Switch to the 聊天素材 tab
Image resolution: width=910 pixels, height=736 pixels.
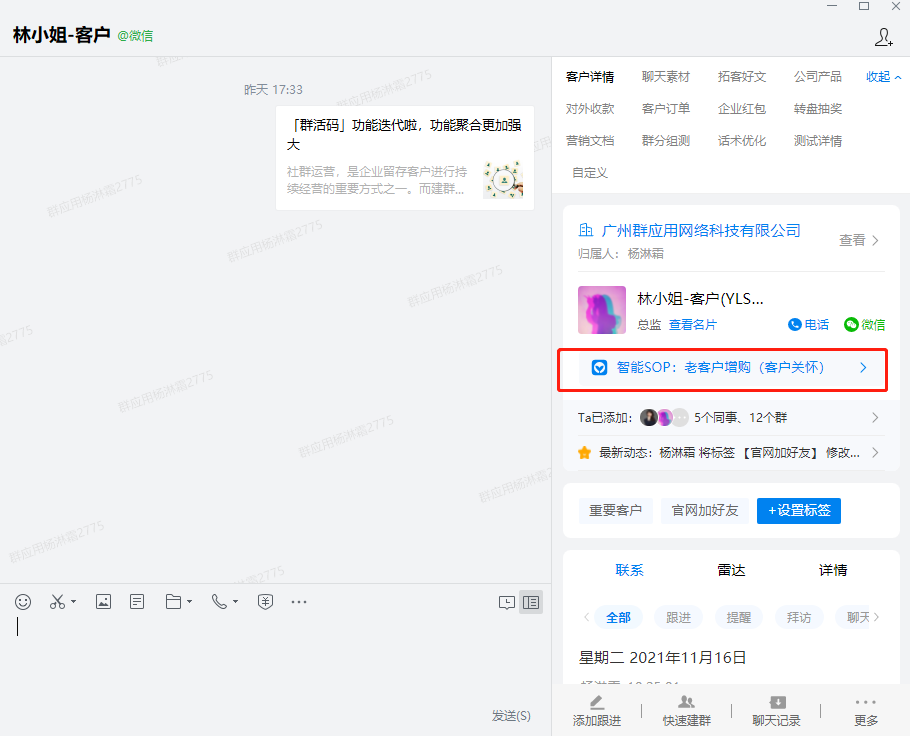coord(666,77)
